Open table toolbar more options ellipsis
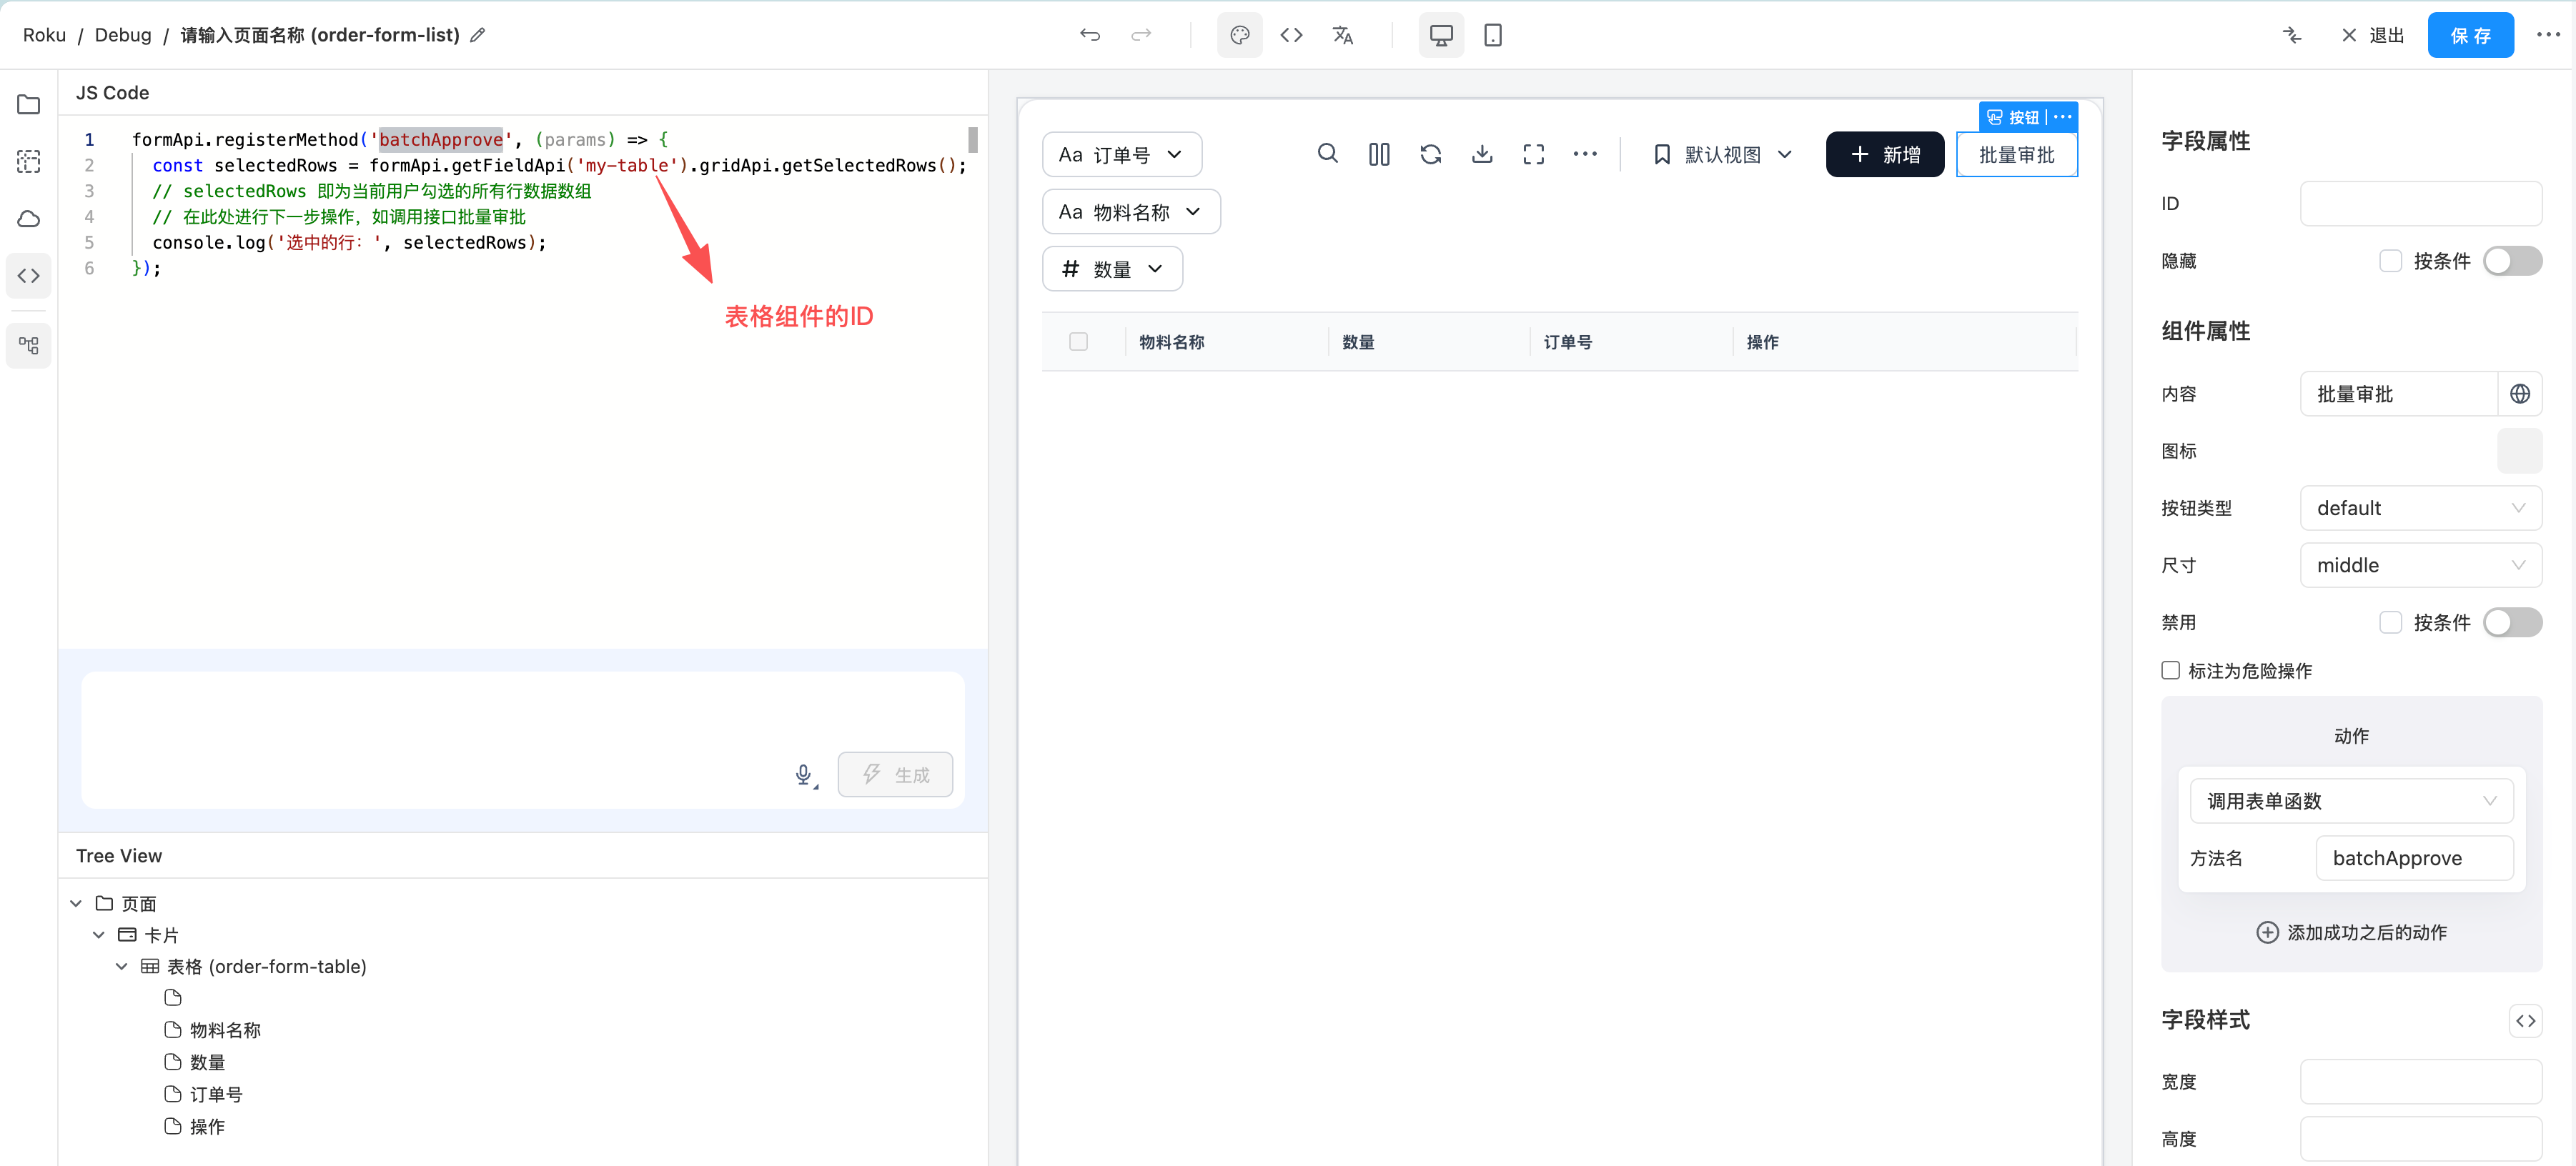2576x1166 pixels. coord(1585,154)
